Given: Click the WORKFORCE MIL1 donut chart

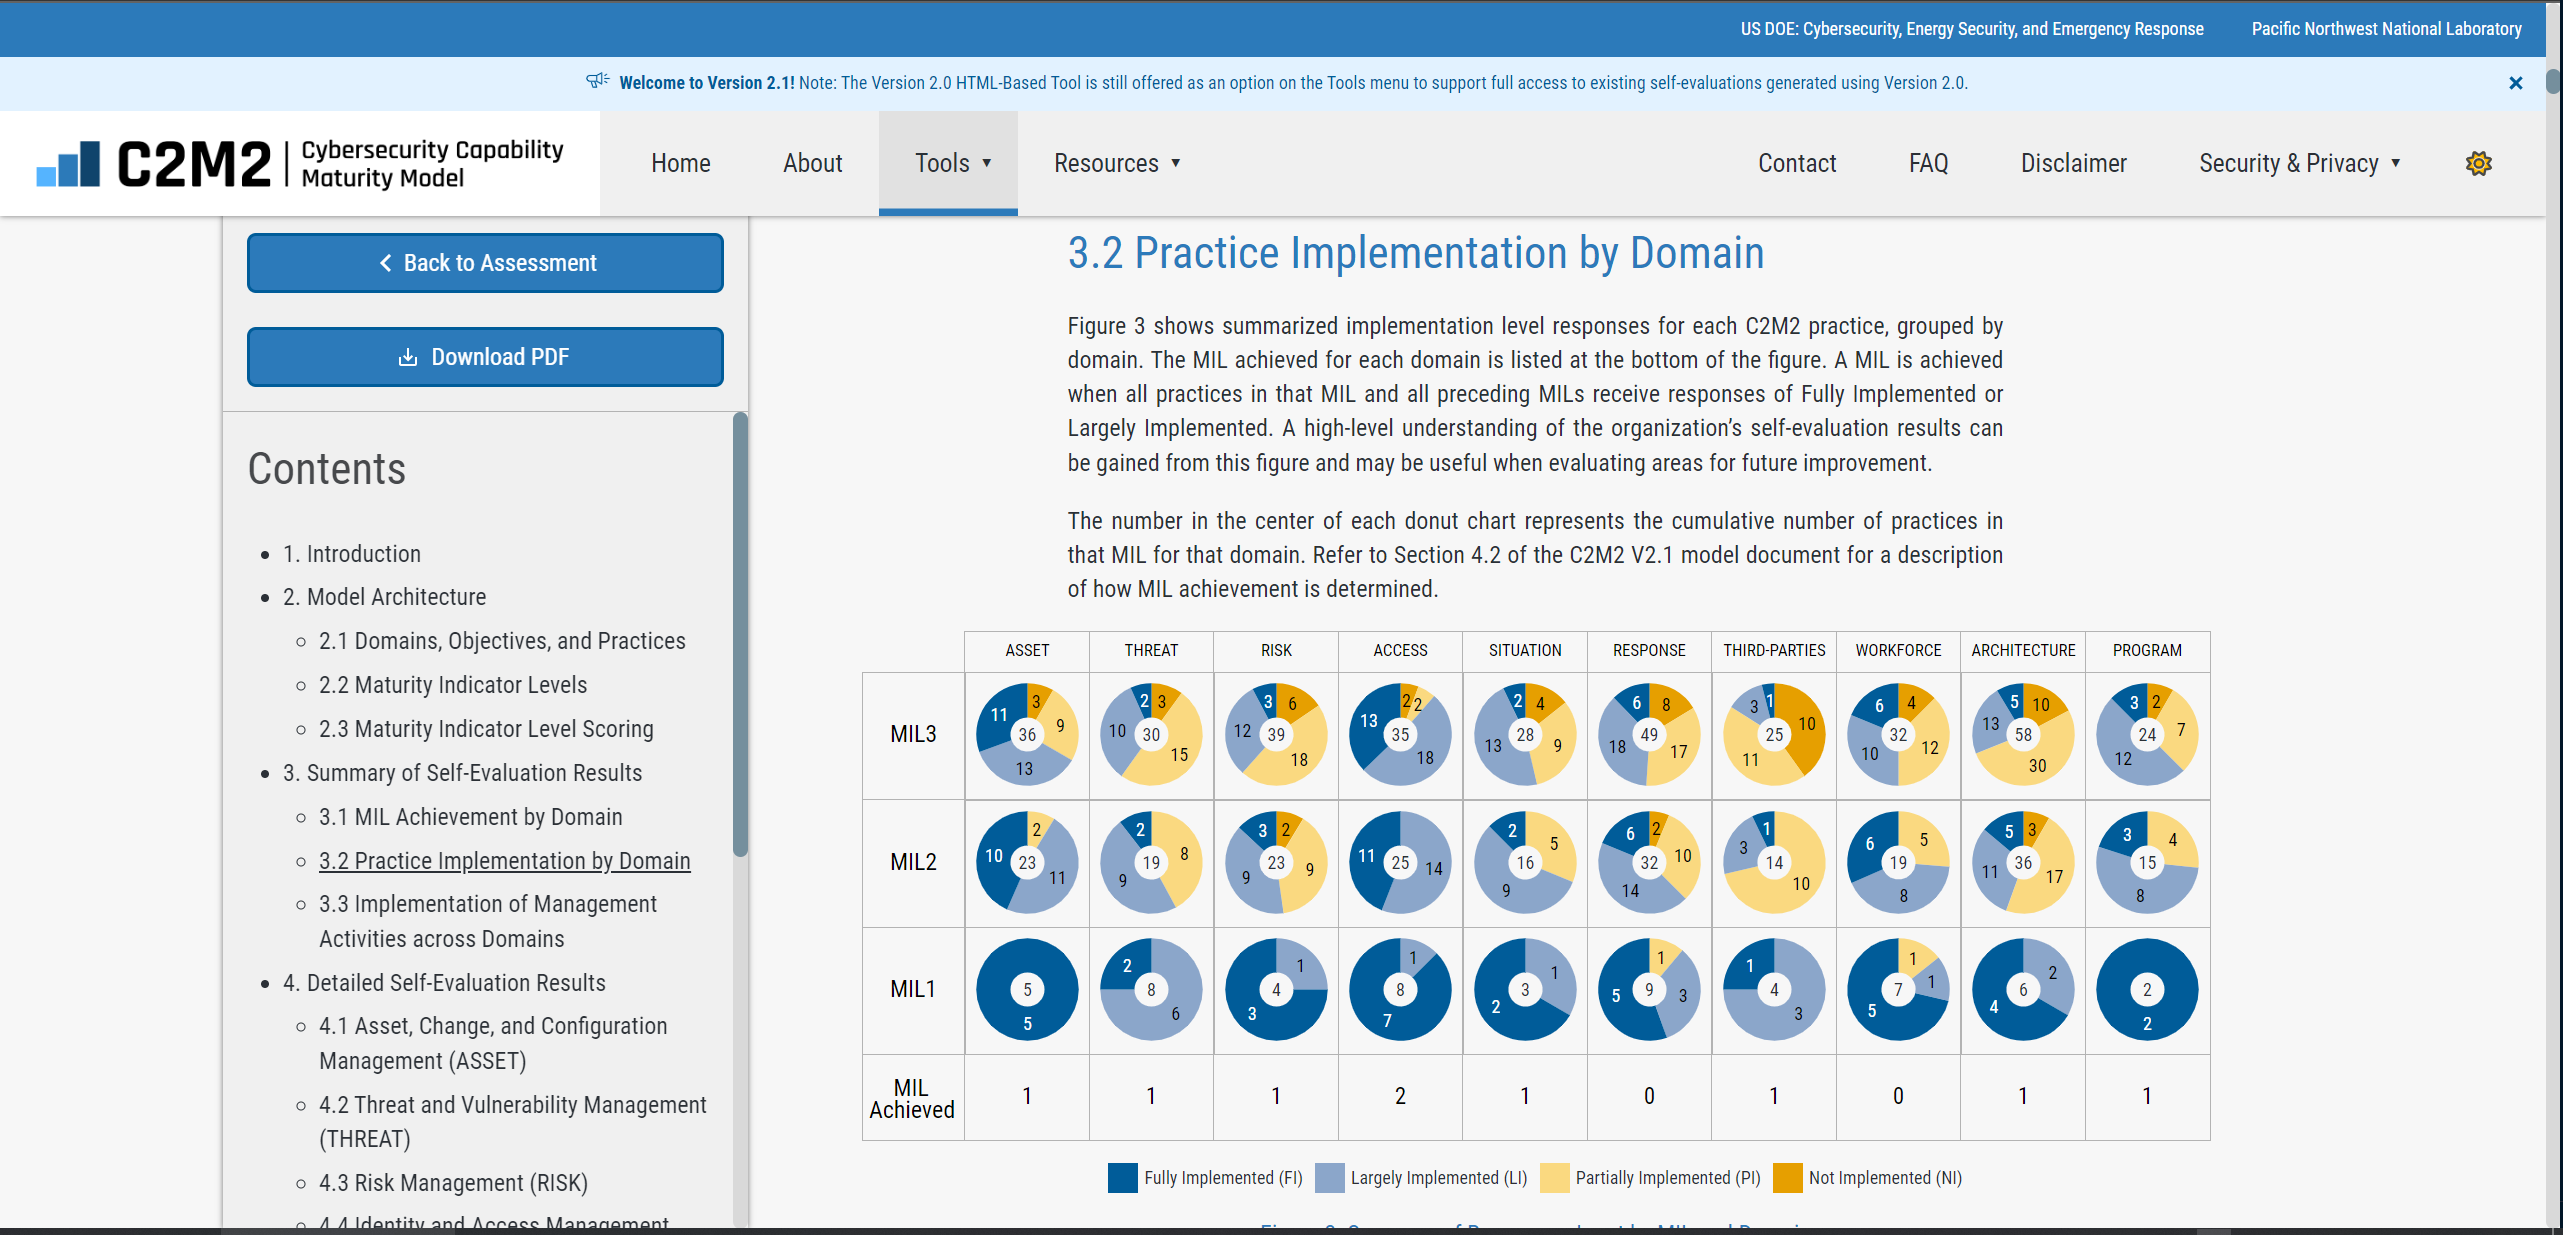Looking at the screenshot, I should tap(1898, 989).
